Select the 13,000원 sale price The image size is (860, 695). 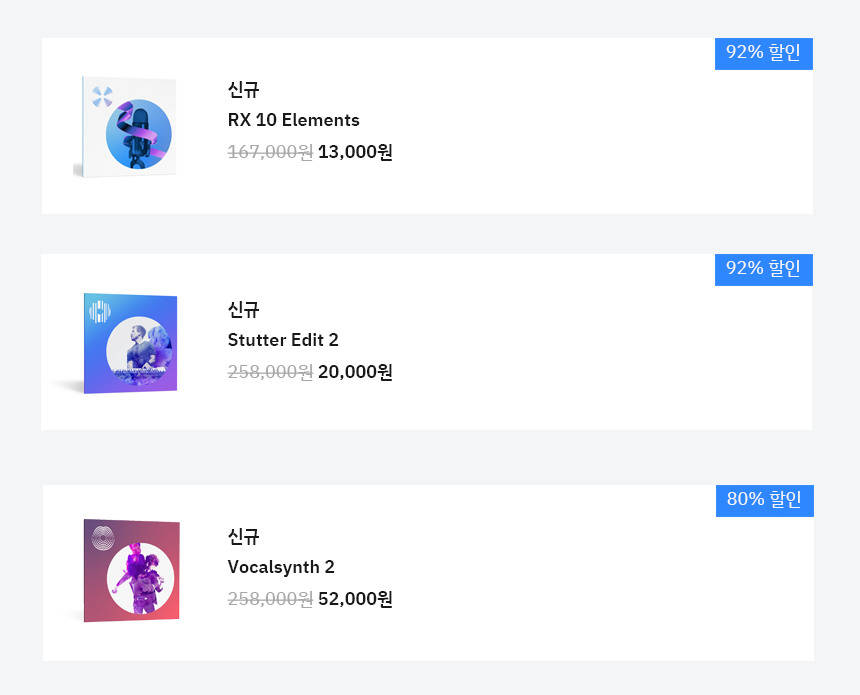tap(355, 152)
